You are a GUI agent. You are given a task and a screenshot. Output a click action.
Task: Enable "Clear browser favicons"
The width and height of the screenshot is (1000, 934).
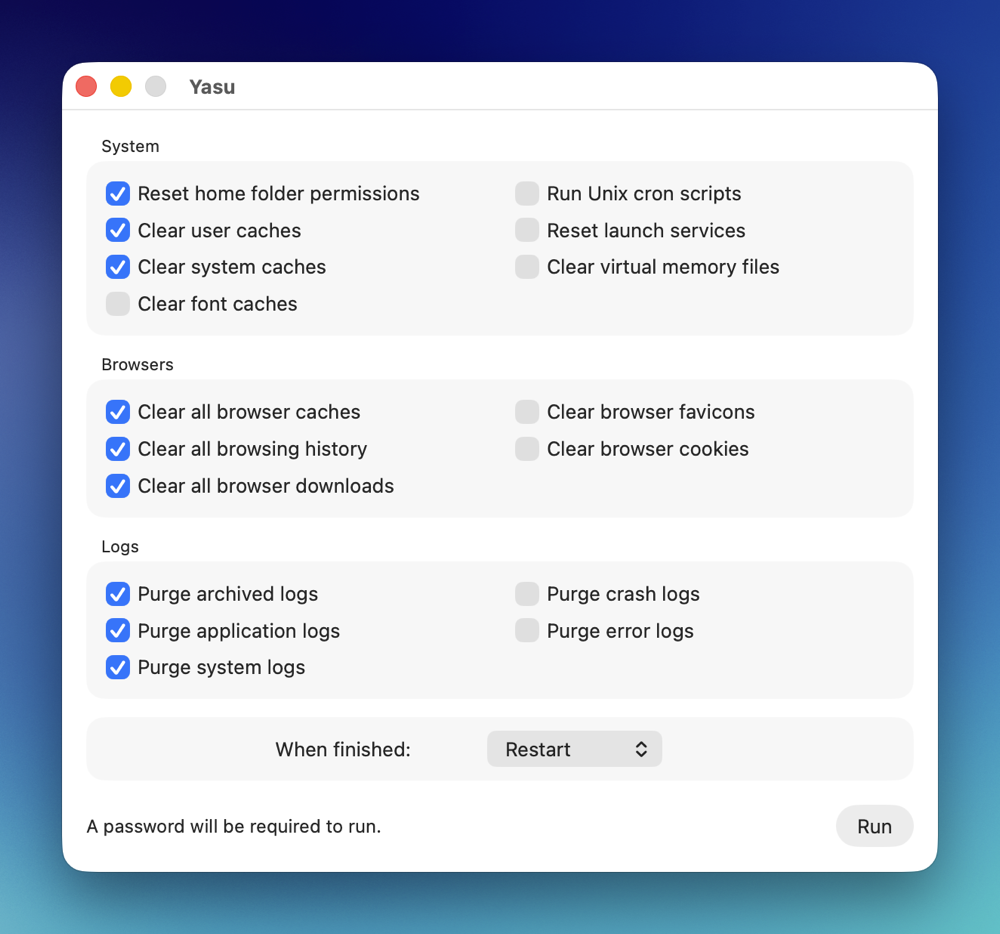(x=526, y=411)
